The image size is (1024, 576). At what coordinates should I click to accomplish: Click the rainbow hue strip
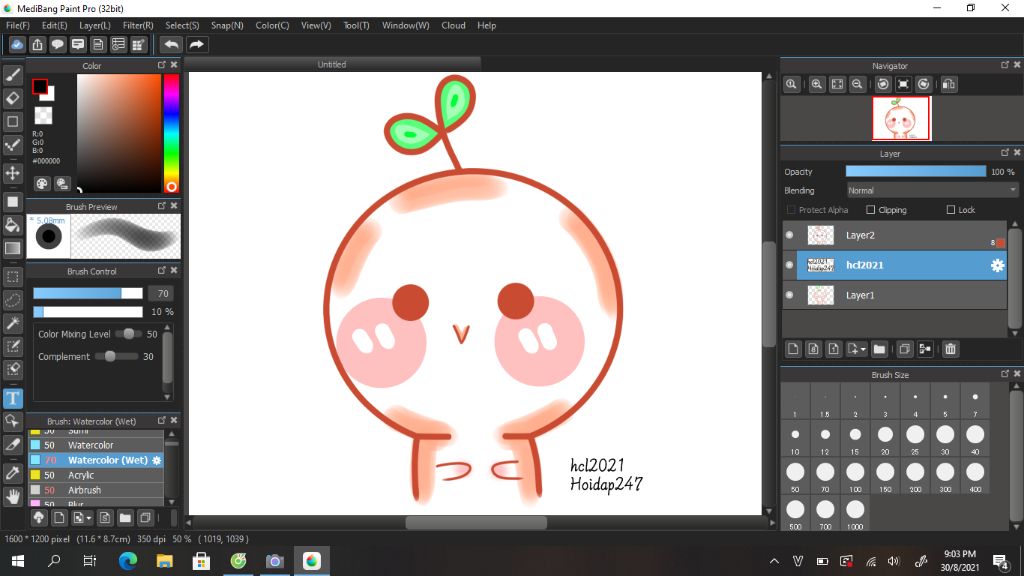click(171, 133)
